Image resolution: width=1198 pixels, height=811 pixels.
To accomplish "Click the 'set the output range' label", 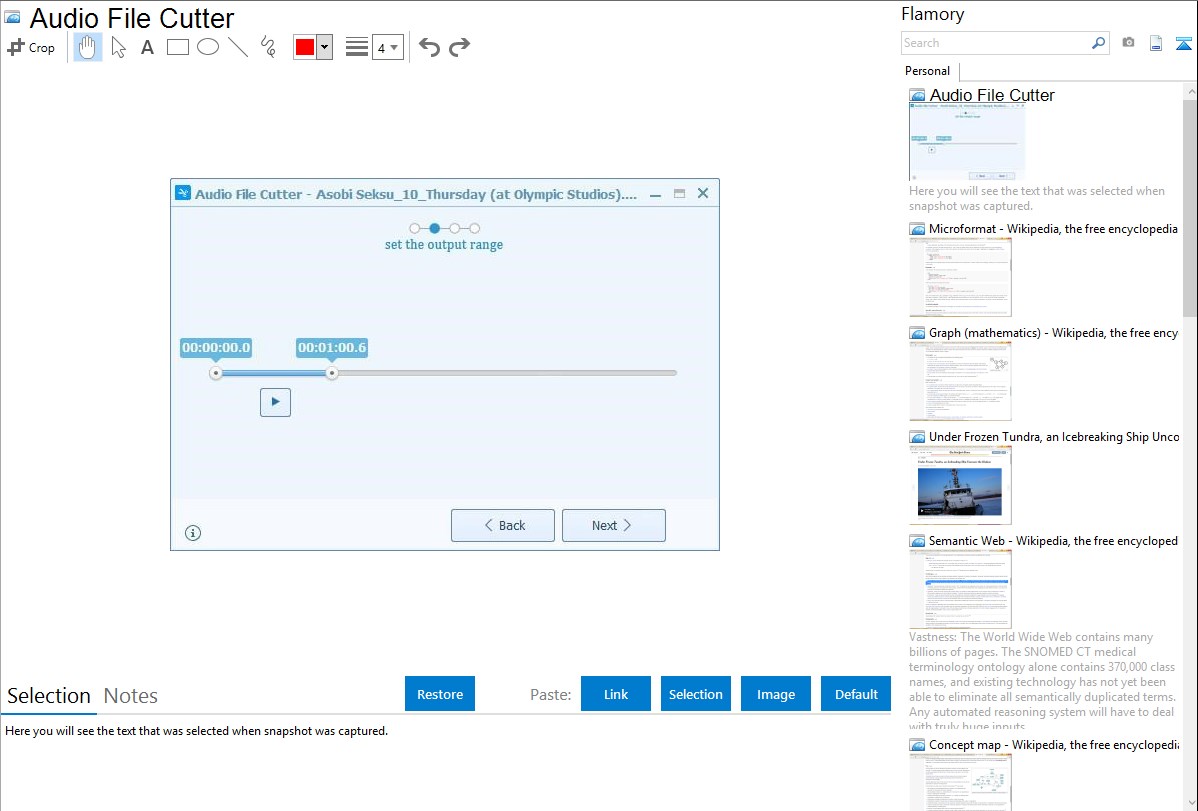I will (444, 245).
